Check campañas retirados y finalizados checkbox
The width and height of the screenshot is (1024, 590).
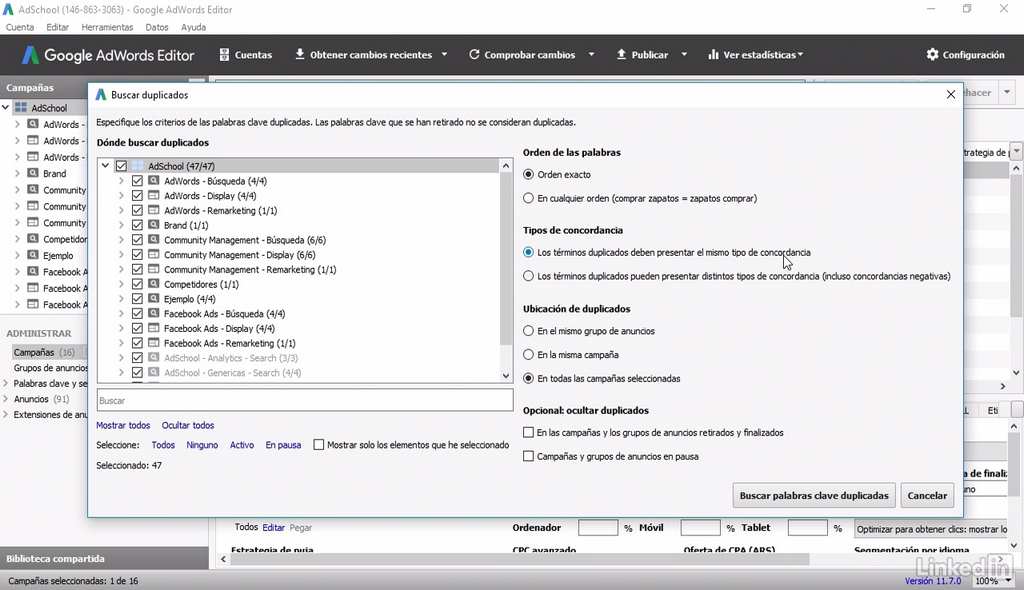(x=528, y=433)
